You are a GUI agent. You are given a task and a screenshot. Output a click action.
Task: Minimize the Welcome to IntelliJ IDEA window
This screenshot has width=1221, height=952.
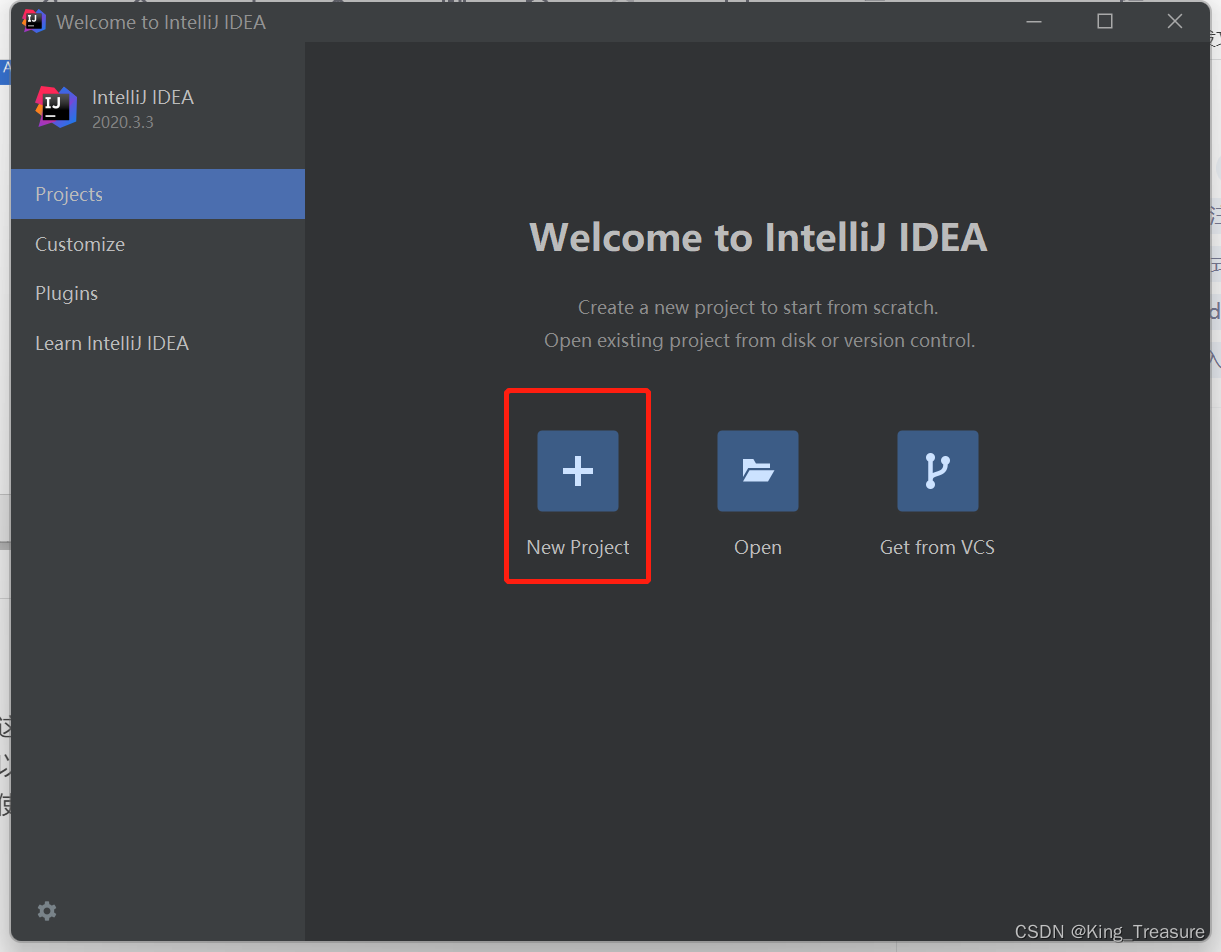[x=1036, y=21]
